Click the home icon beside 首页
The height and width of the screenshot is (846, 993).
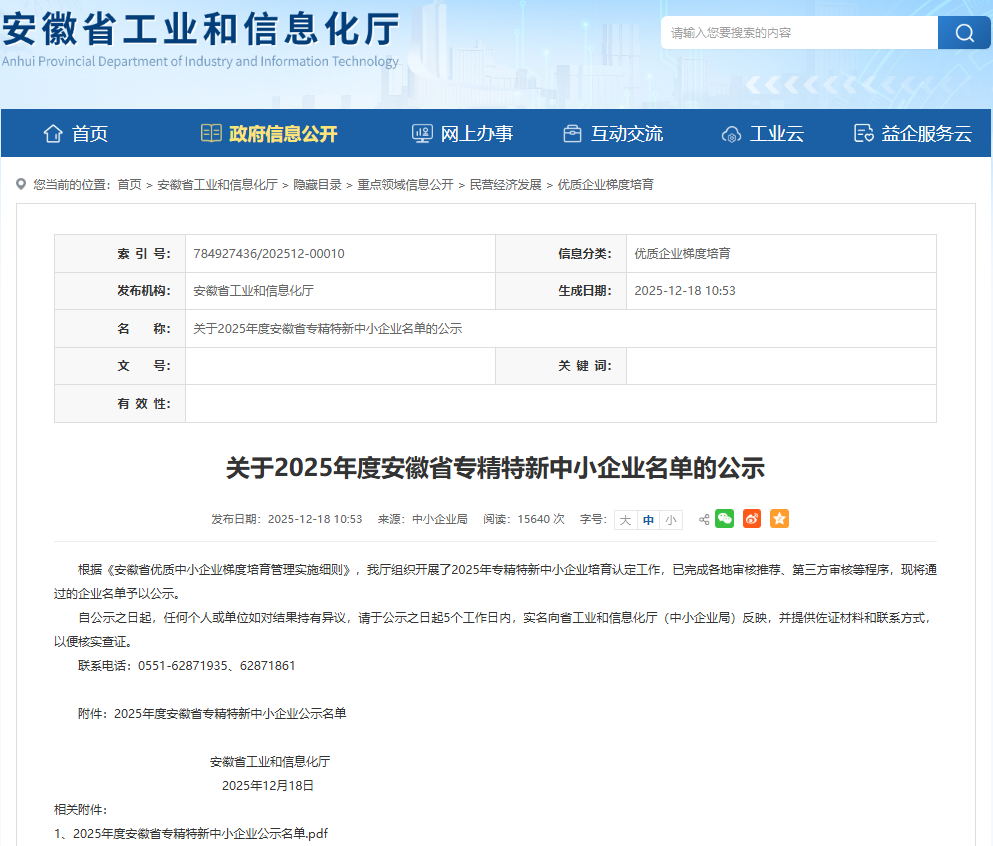pyautogui.click(x=53, y=134)
